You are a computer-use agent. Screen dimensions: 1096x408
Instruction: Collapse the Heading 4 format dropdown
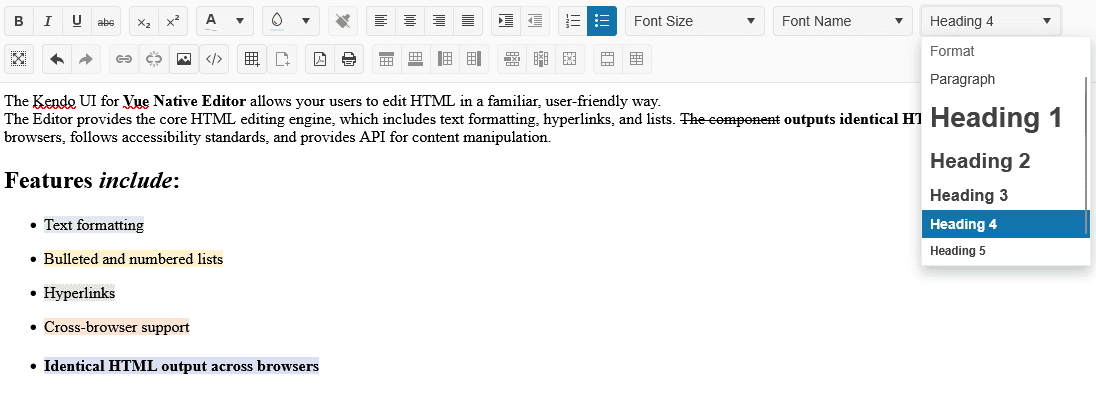coord(991,21)
